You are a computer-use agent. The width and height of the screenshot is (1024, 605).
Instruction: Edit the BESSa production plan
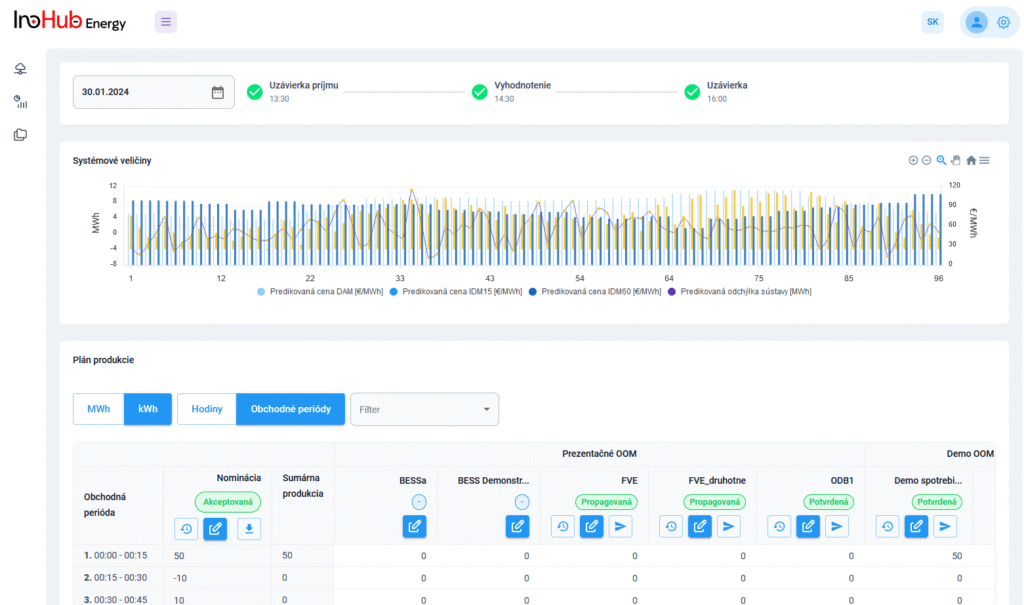(x=415, y=526)
